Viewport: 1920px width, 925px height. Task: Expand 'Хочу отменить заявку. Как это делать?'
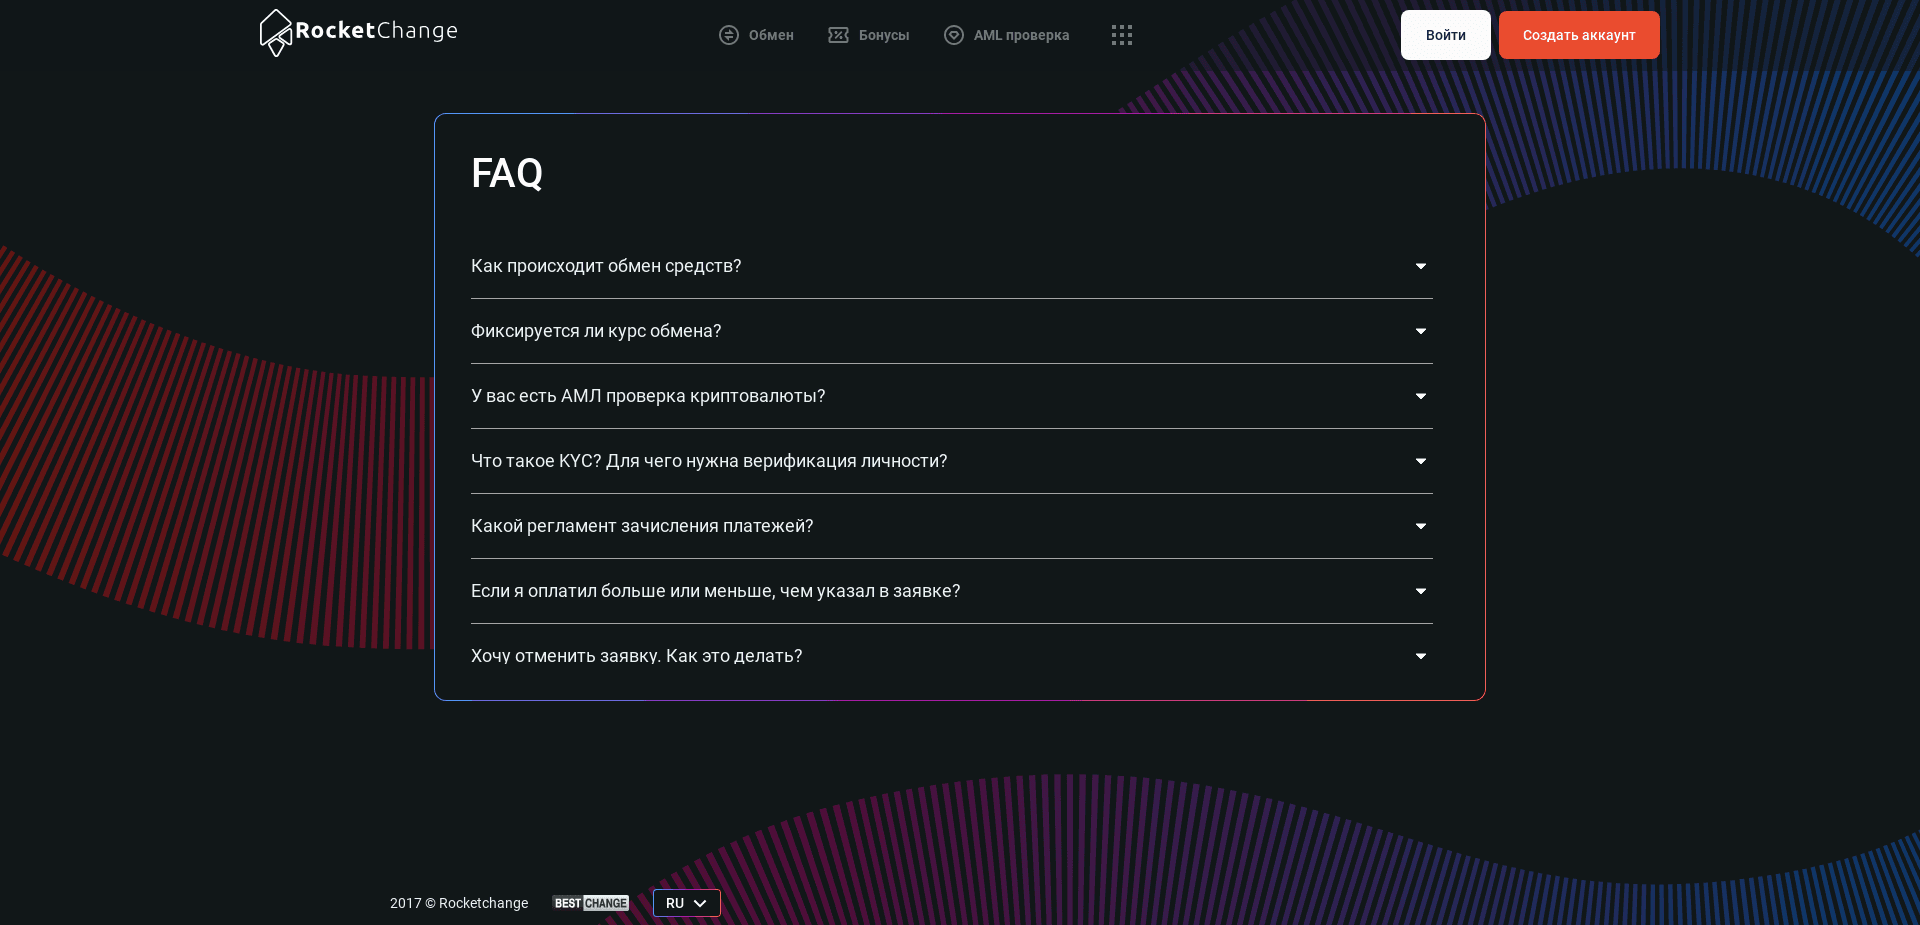pos(1420,656)
